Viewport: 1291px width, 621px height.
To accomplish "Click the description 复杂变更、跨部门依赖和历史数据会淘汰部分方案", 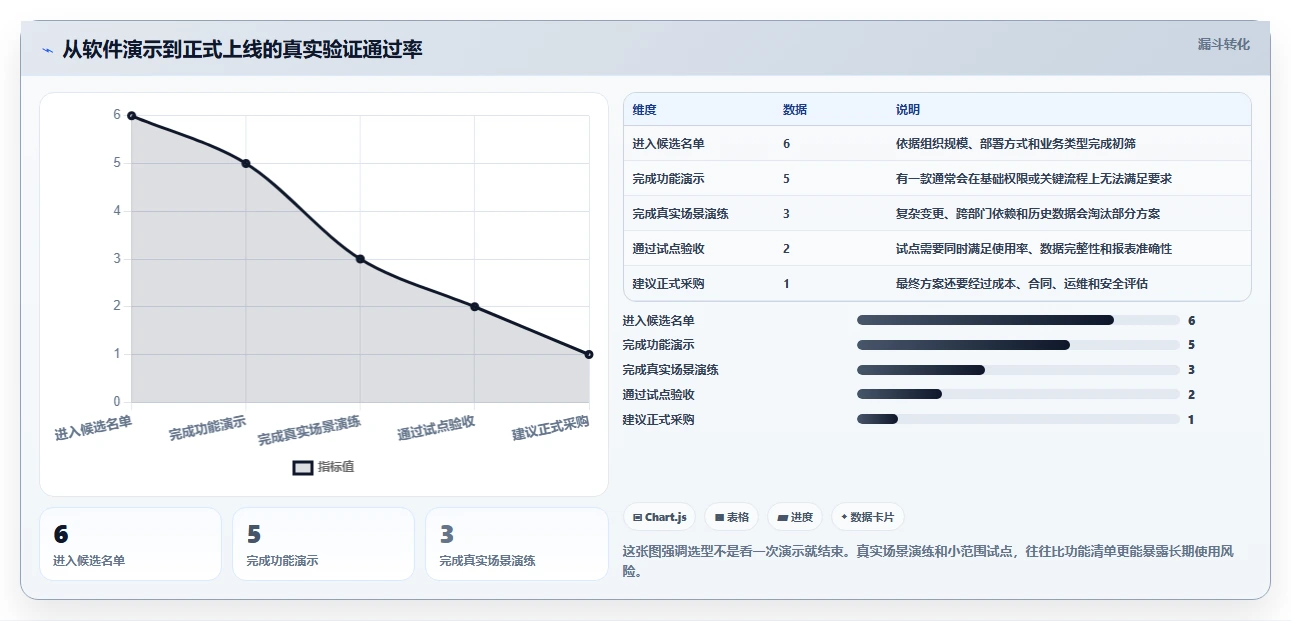I will [x=1028, y=214].
